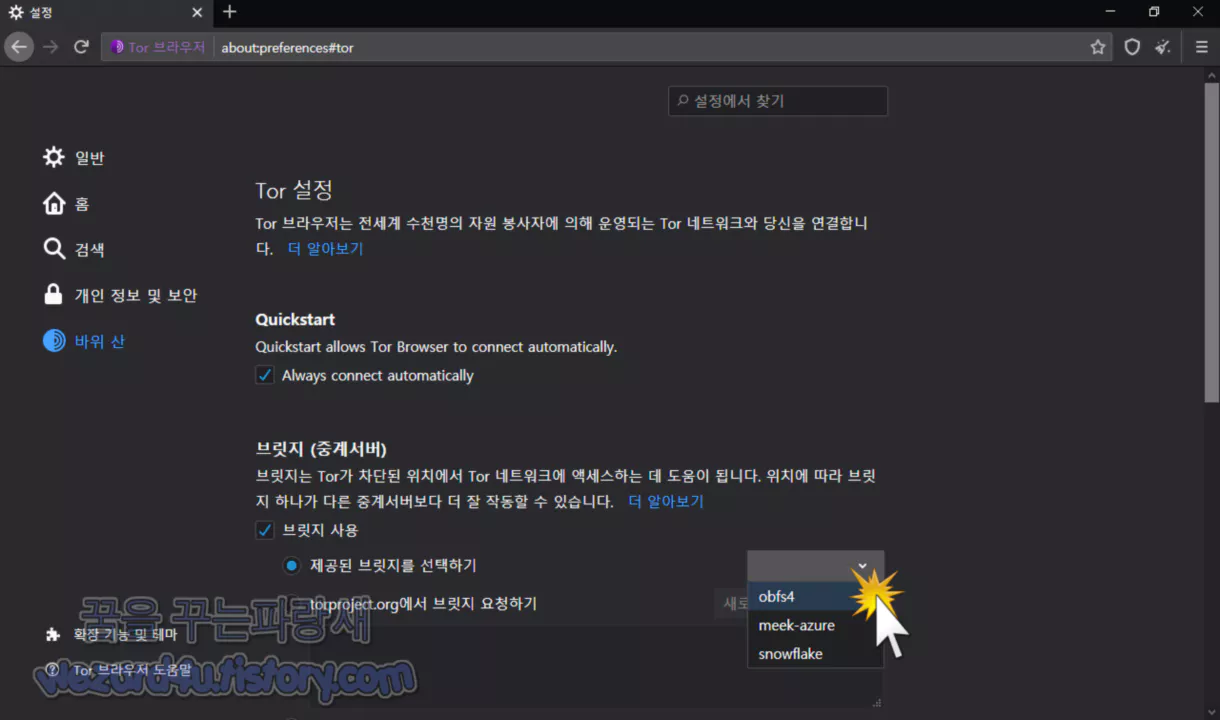Click the 설정에서 찾기 search field
The width and height of the screenshot is (1220, 720).
click(778, 101)
